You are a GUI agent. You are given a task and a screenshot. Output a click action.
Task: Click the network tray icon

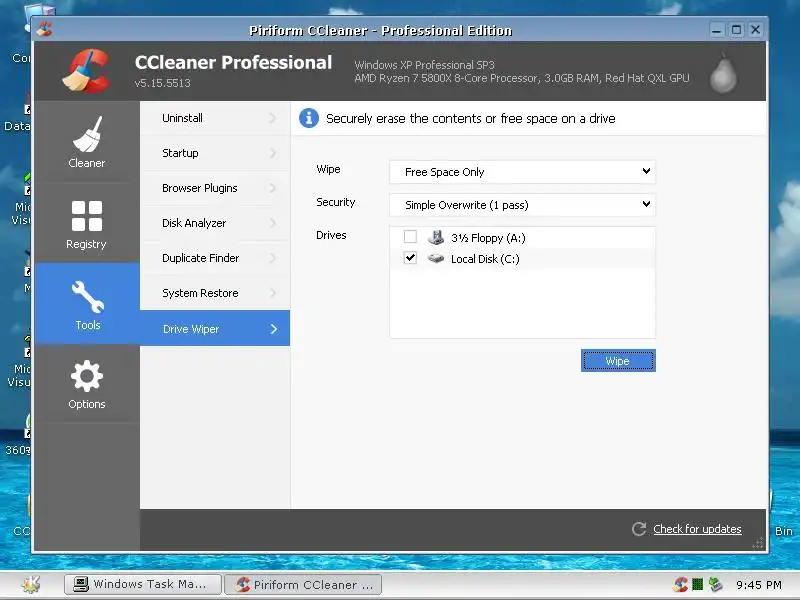tap(715, 584)
